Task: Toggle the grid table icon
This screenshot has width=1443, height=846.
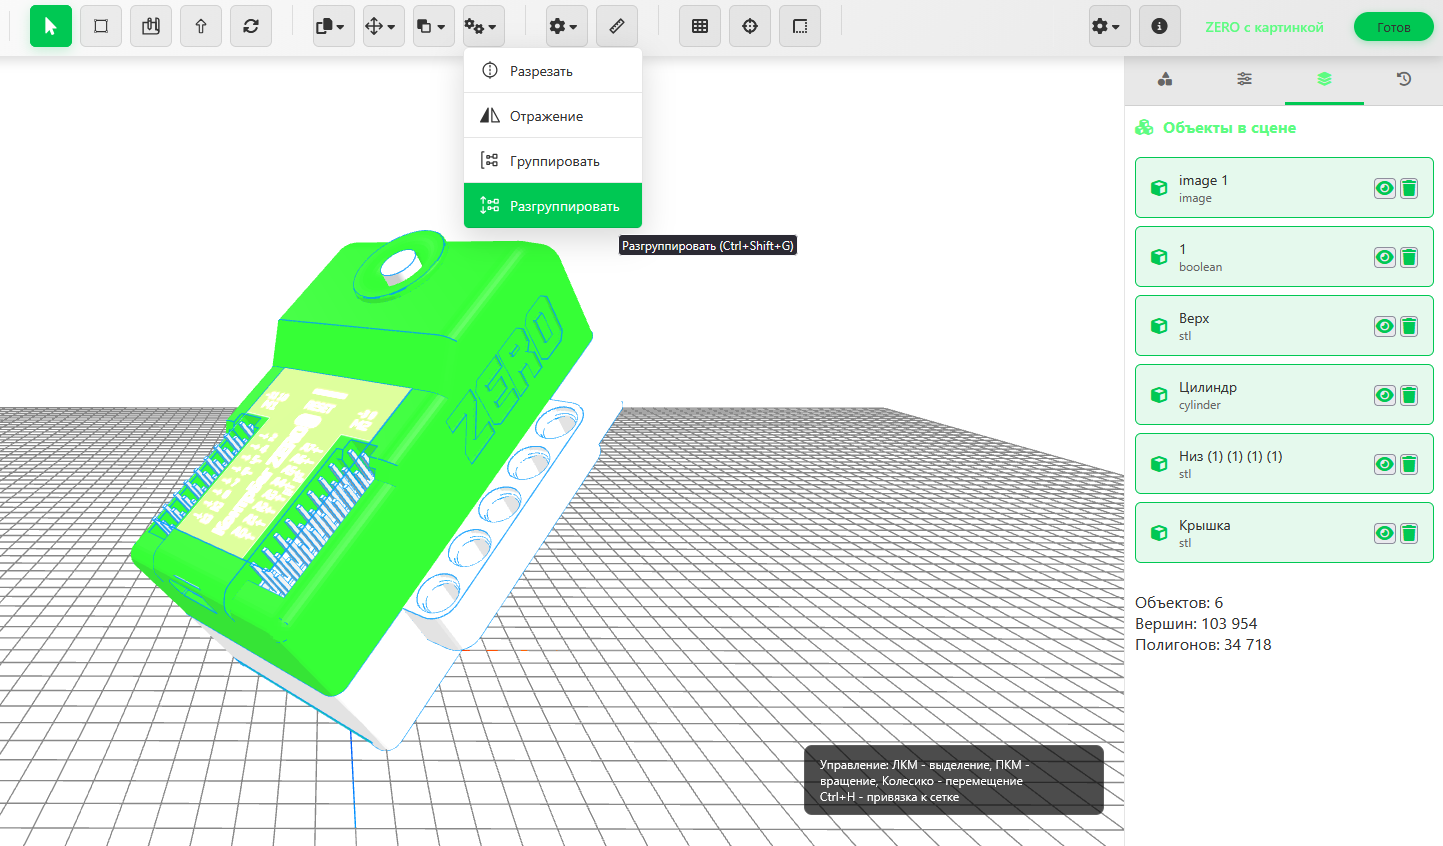Action: point(700,26)
